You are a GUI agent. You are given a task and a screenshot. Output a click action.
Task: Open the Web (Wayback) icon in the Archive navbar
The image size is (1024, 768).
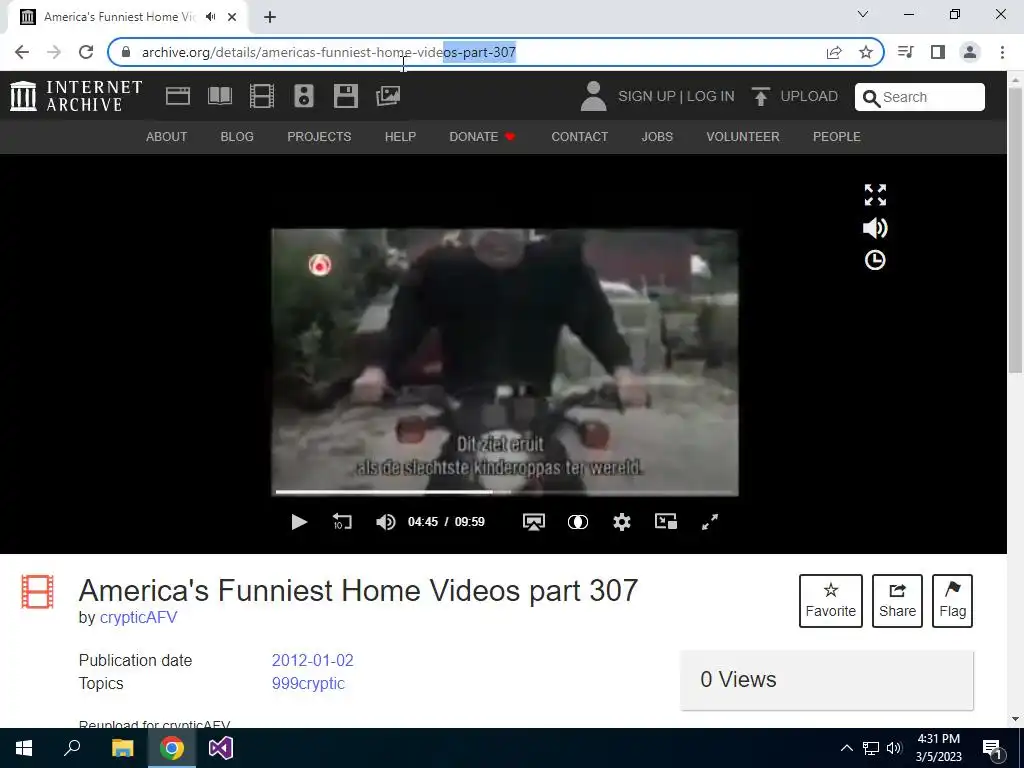click(178, 96)
